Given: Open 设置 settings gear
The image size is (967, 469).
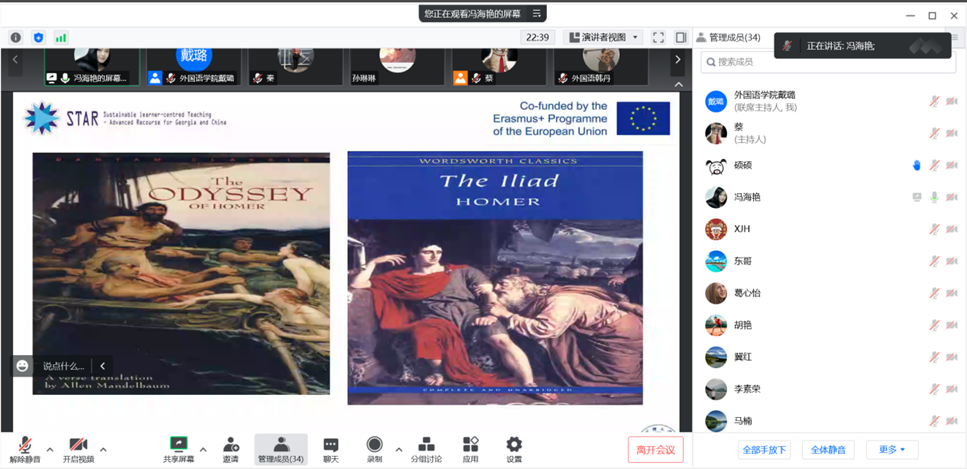Looking at the screenshot, I should (514, 450).
